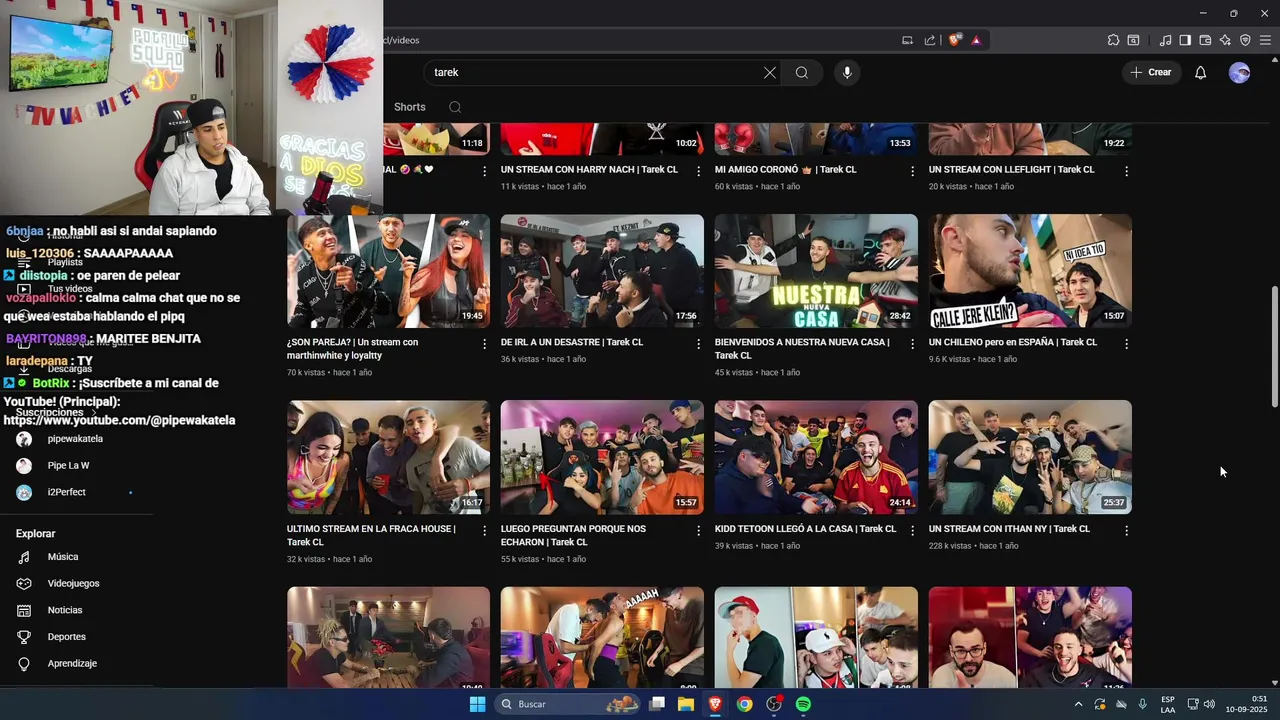This screenshot has width=1280, height=720.
Task: Open the tab search icon in browser toolbar
Action: point(1133,40)
